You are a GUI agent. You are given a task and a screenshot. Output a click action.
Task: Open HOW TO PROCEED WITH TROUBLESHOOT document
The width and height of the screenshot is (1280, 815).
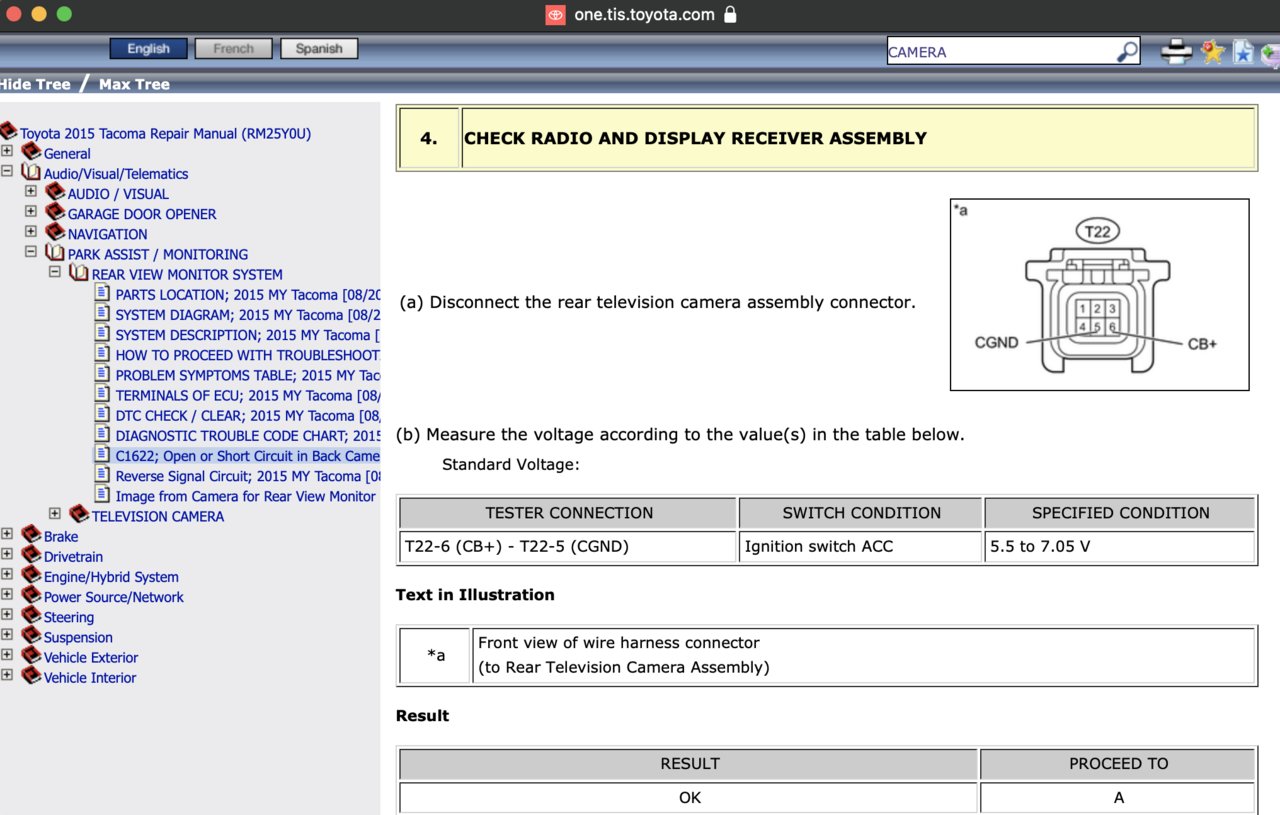[247, 355]
